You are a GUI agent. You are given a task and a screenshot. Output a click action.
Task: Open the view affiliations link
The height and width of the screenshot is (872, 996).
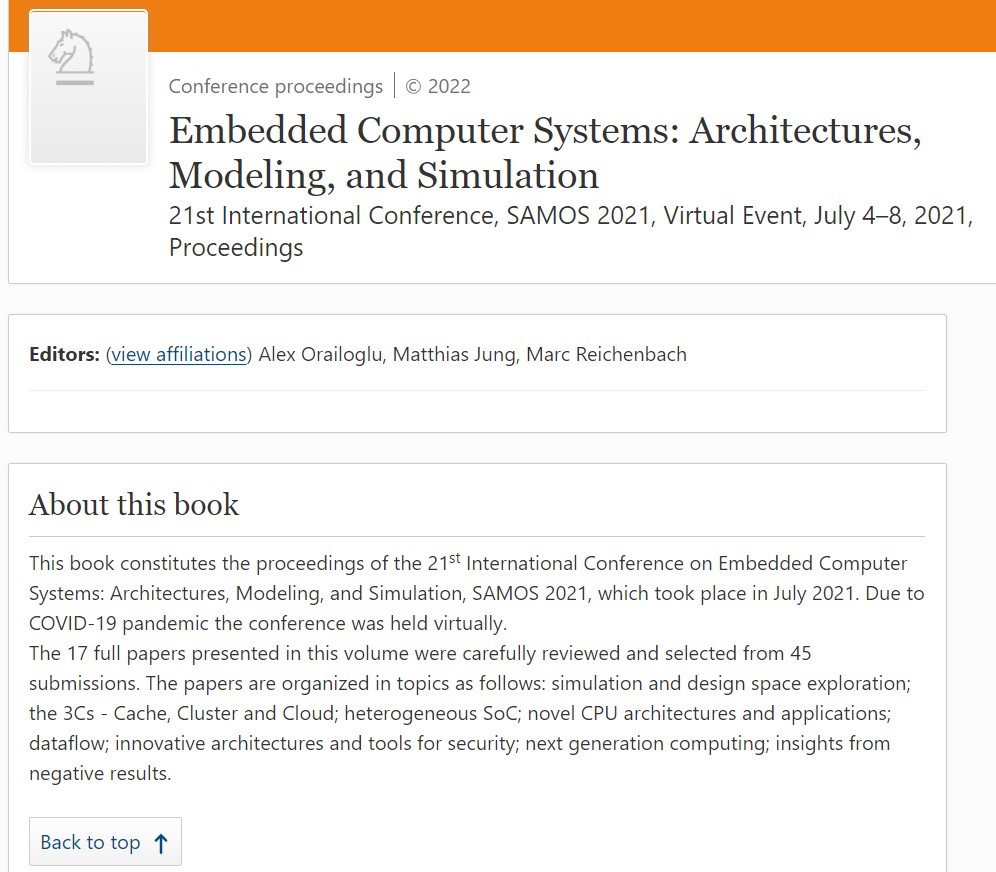tap(179, 354)
